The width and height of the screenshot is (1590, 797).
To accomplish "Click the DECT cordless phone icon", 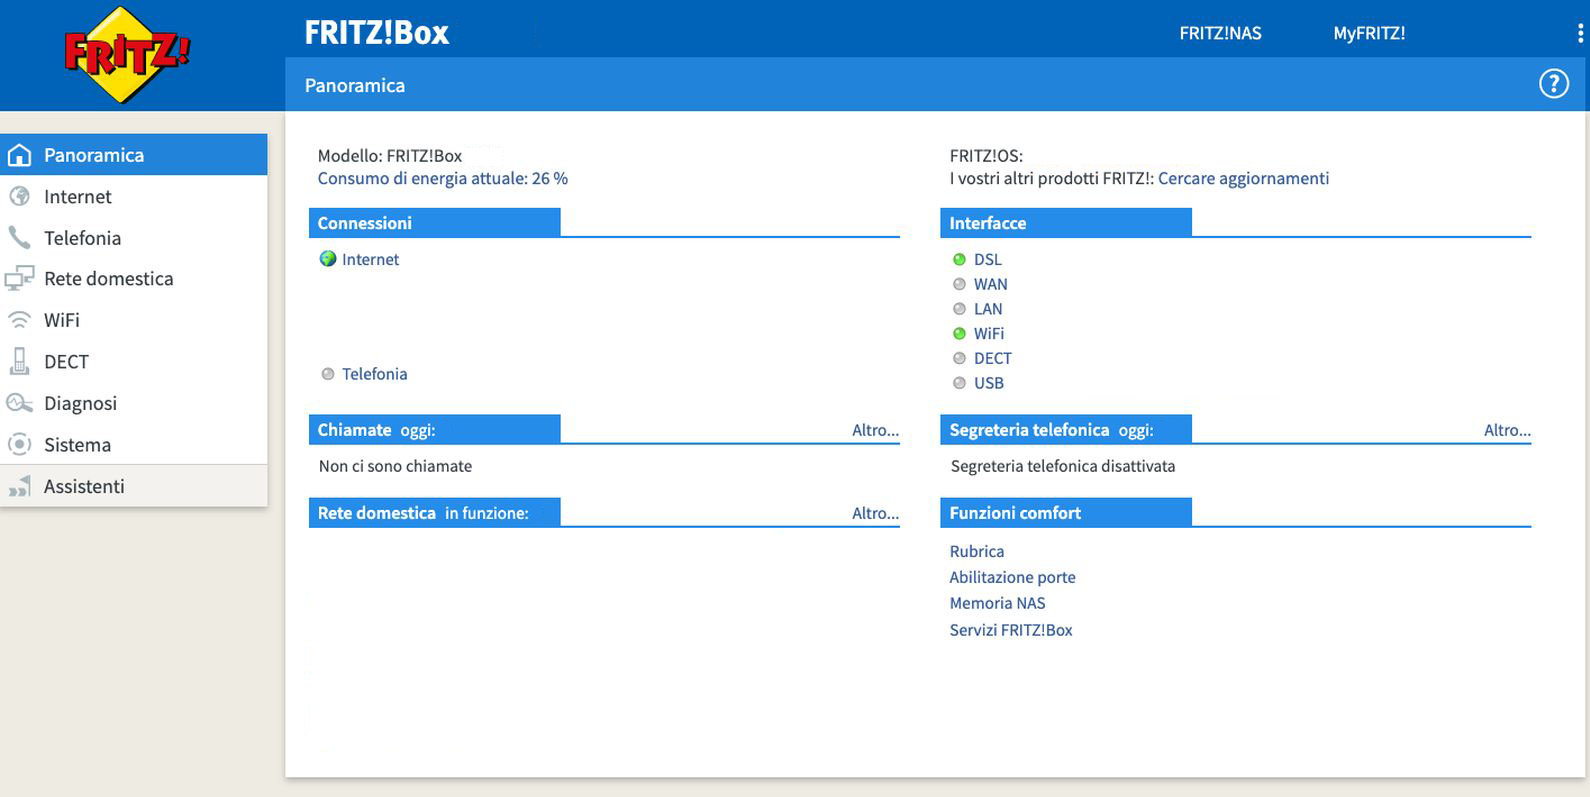I will click(19, 361).
